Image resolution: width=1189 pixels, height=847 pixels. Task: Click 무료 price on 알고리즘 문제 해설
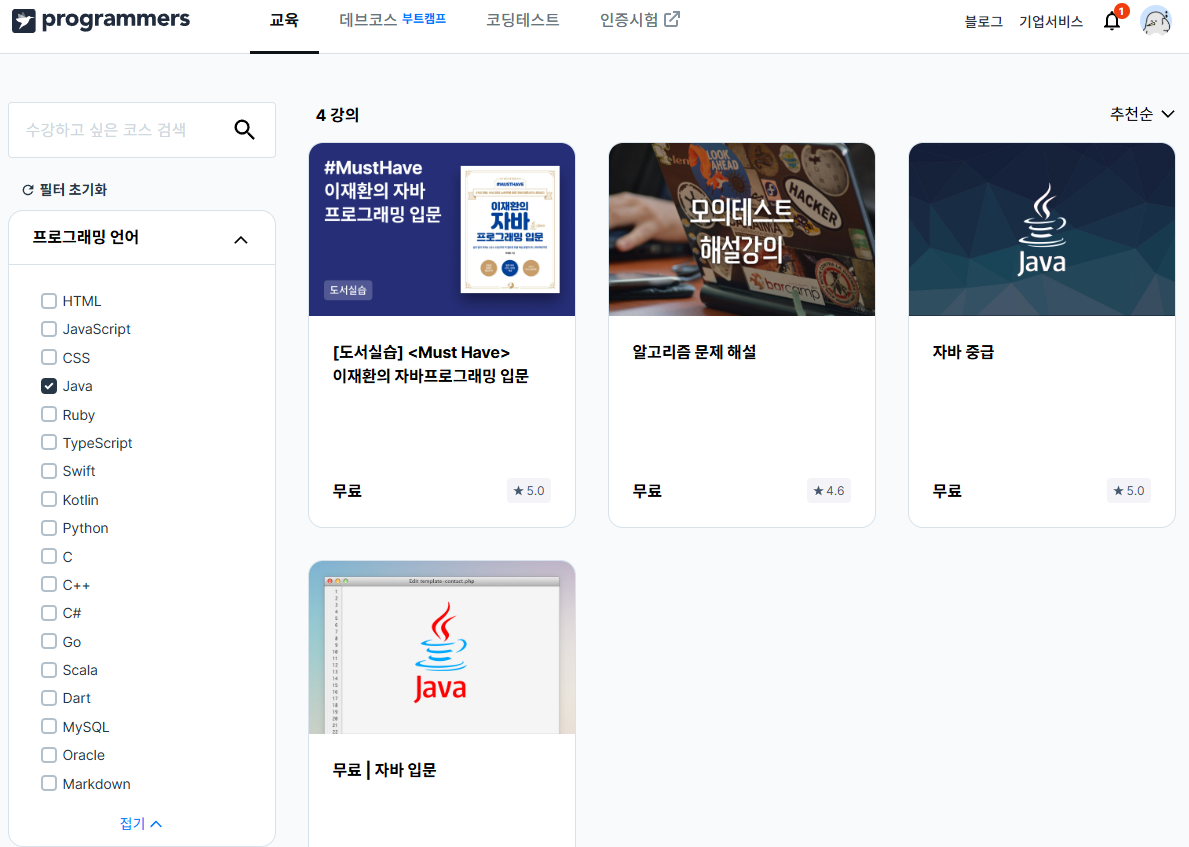click(647, 491)
